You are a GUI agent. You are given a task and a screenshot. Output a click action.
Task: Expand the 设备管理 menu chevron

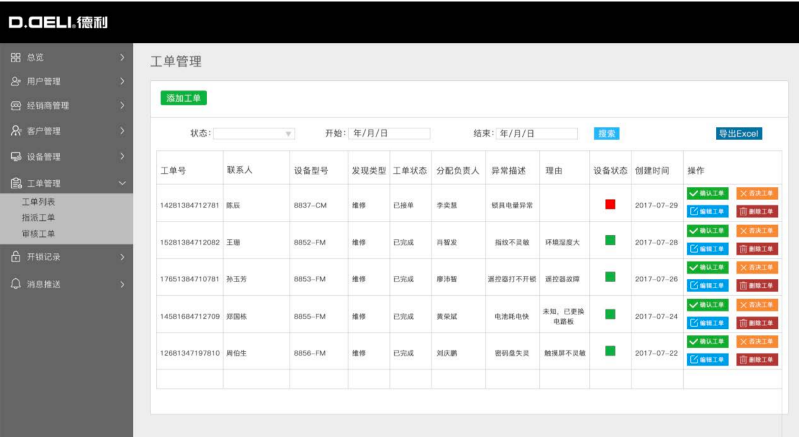pyautogui.click(x=122, y=156)
